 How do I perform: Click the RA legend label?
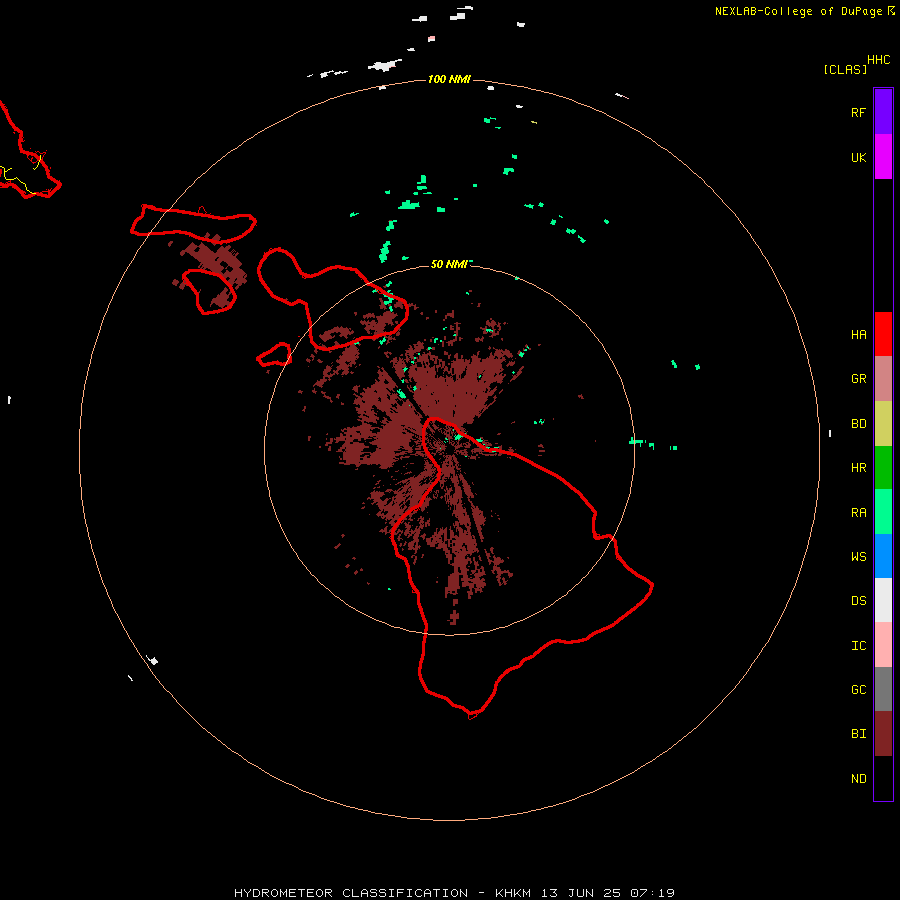(858, 513)
